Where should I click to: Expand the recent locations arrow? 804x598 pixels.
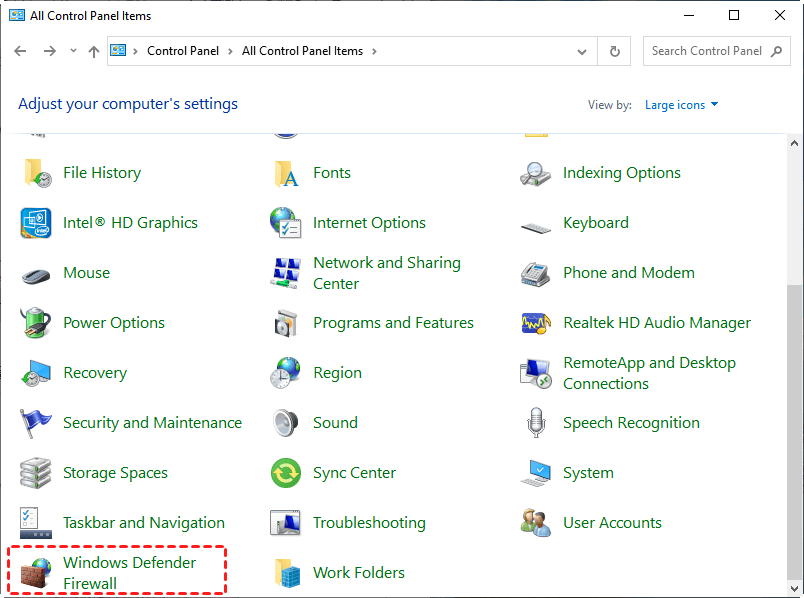click(72, 51)
